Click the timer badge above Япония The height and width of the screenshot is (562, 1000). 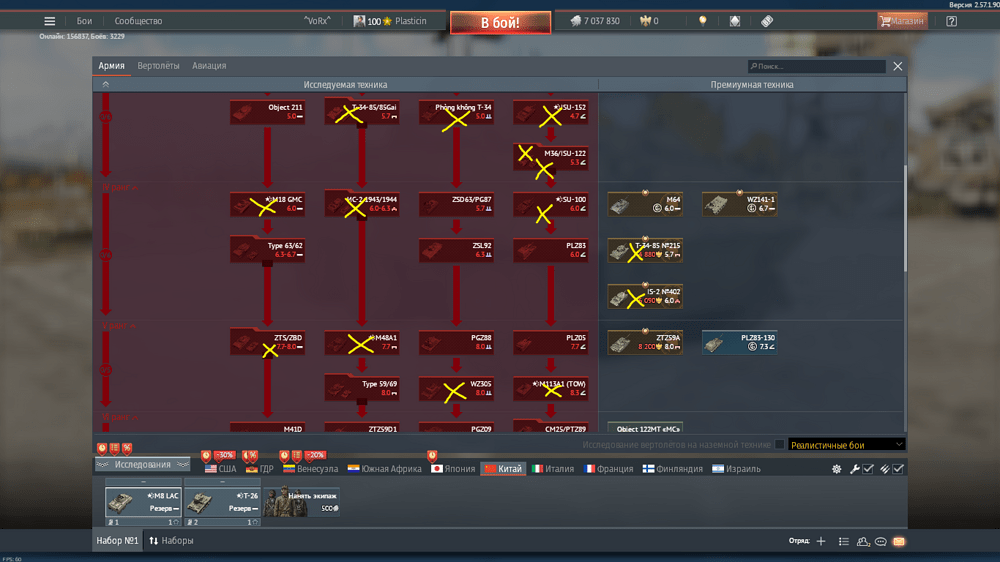coord(432,455)
